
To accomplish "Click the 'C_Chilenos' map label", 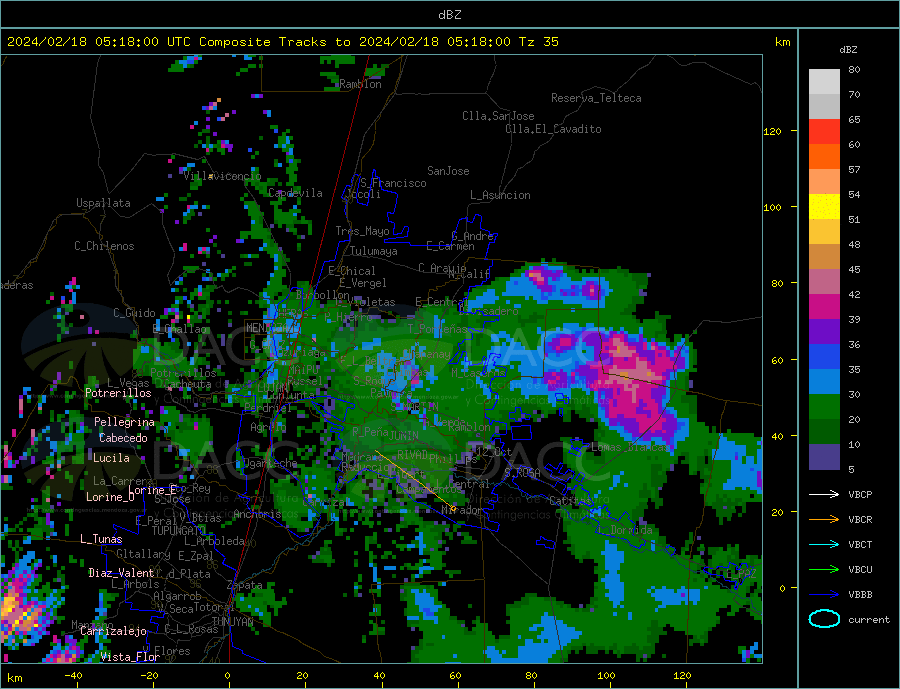I will click(104, 246).
